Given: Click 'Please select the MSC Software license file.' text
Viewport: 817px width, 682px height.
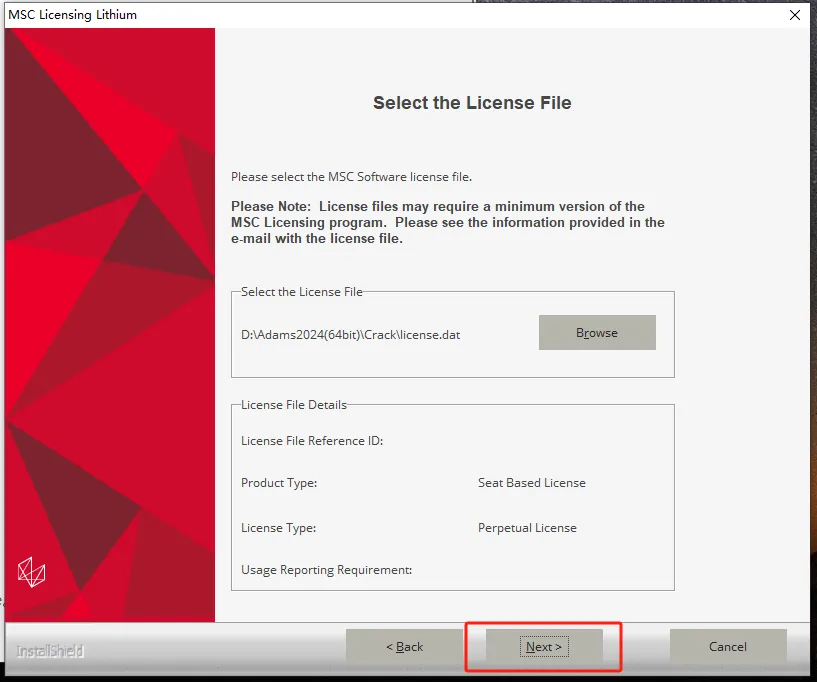Looking at the screenshot, I should click(x=351, y=177).
